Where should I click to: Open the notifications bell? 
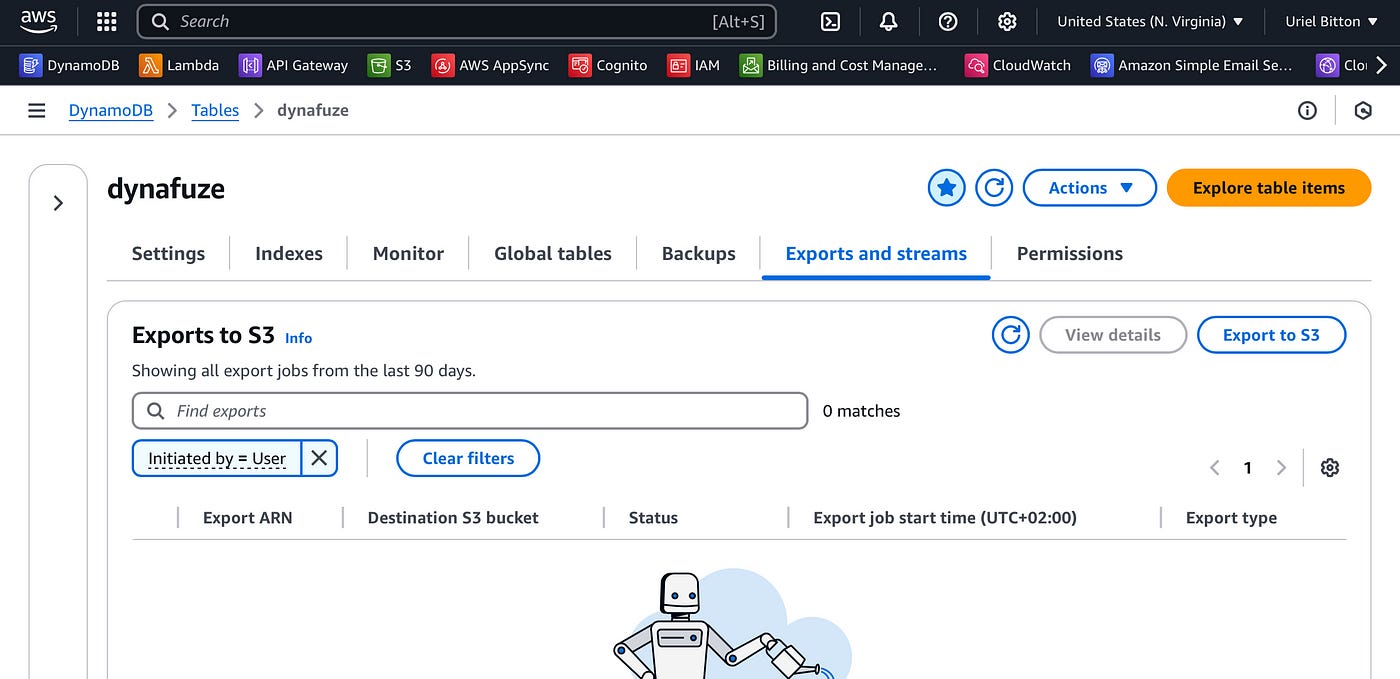[889, 21]
